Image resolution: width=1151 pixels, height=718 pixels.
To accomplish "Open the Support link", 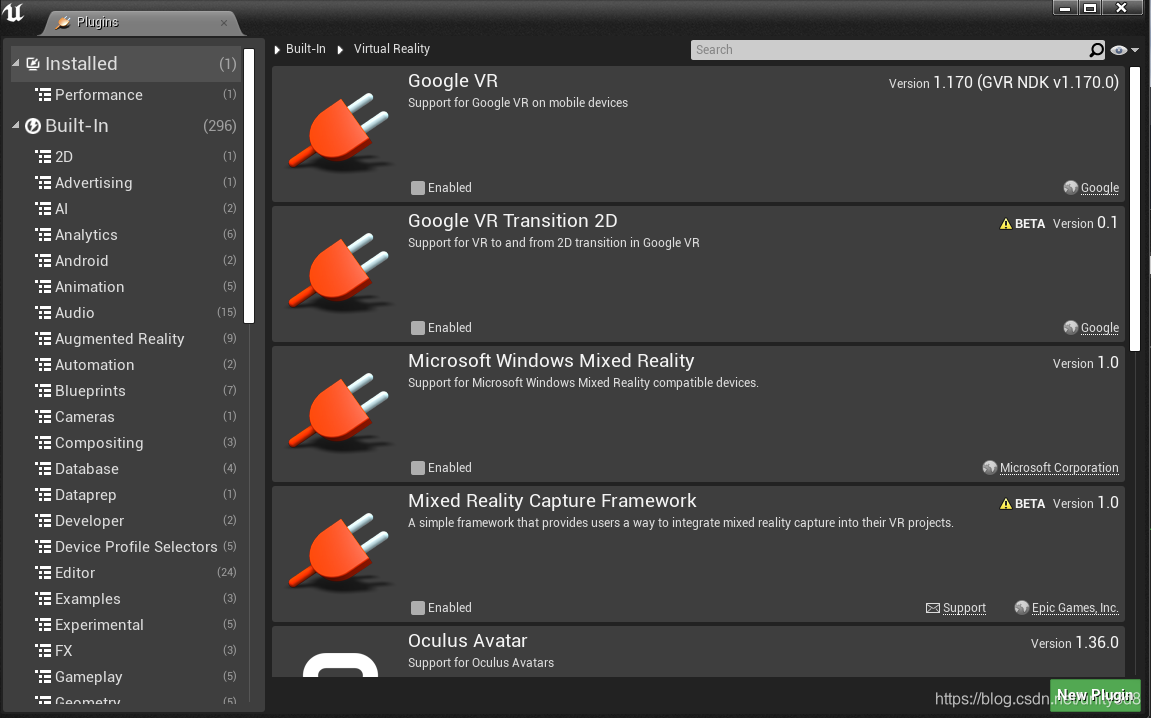I will point(964,608).
